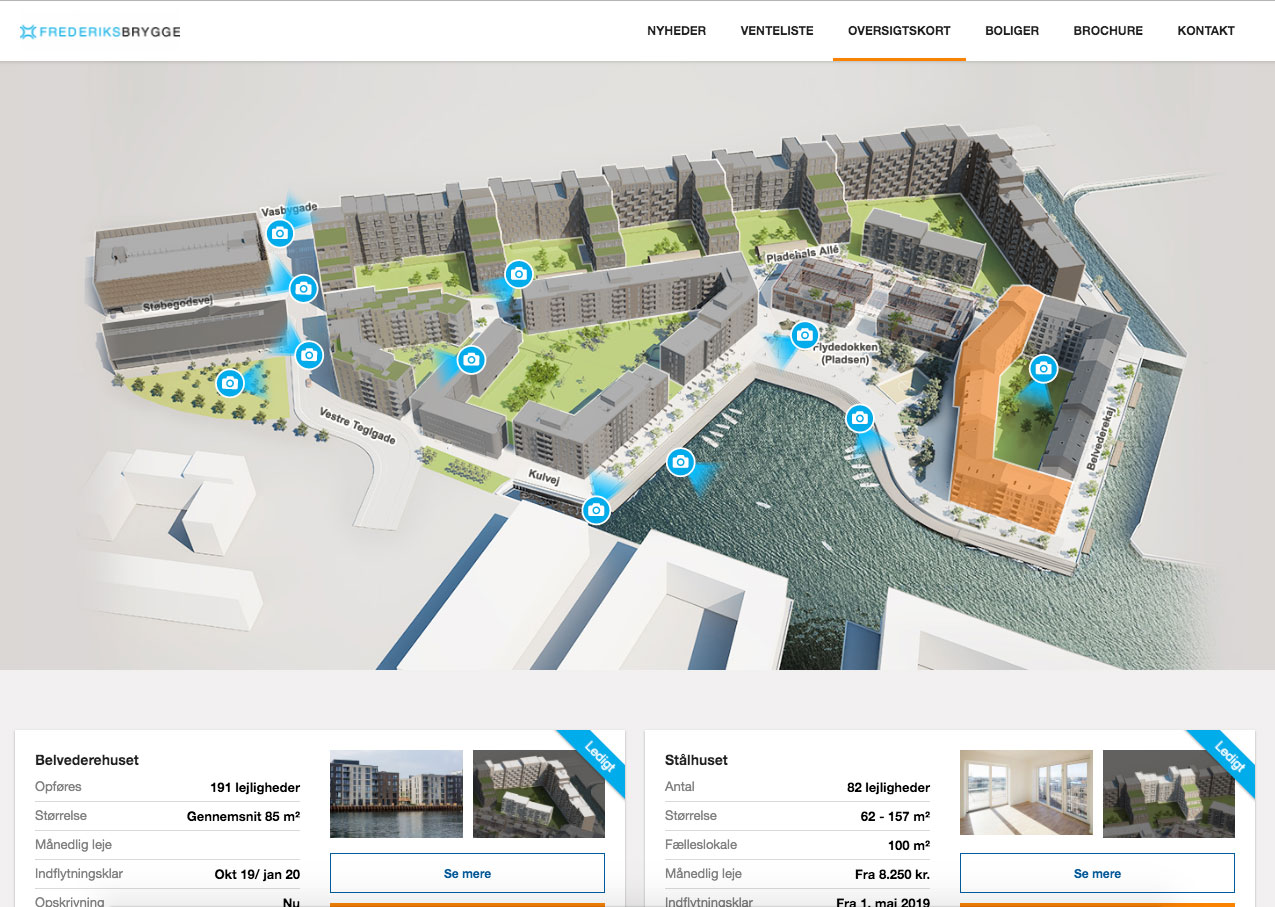Open camera marker in the tree park
The image size is (1275, 907).
[x=230, y=382]
